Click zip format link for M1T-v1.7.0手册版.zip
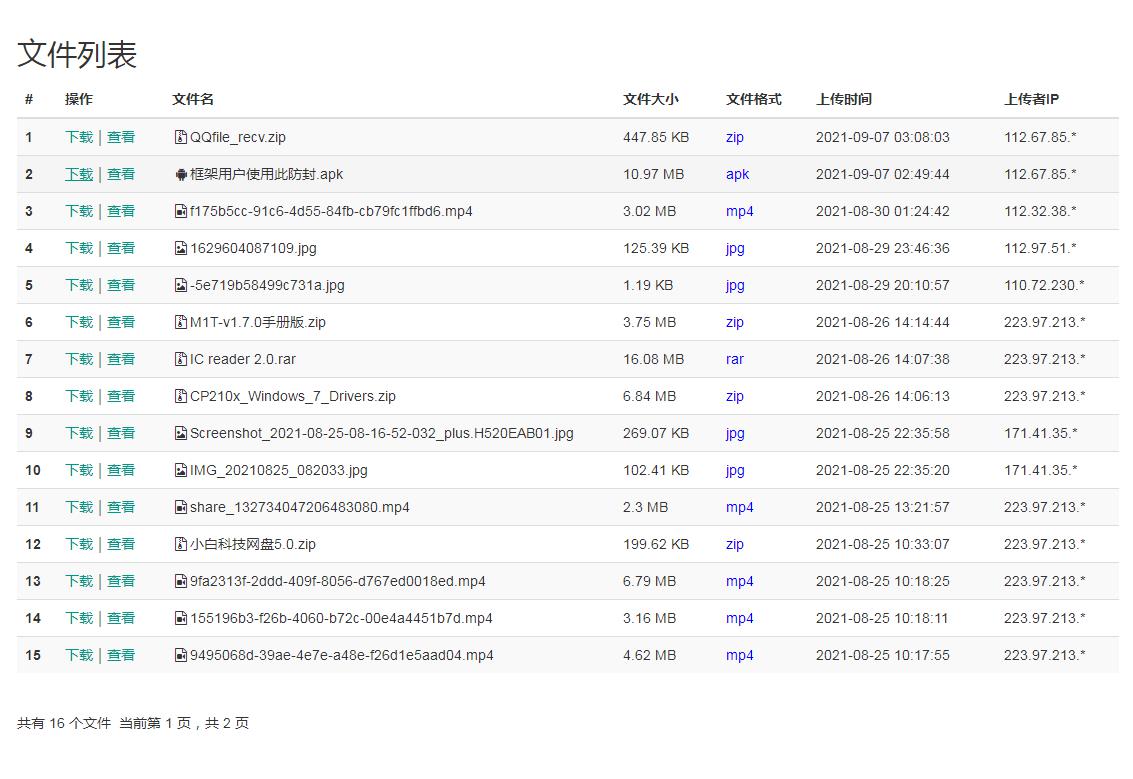 point(735,322)
